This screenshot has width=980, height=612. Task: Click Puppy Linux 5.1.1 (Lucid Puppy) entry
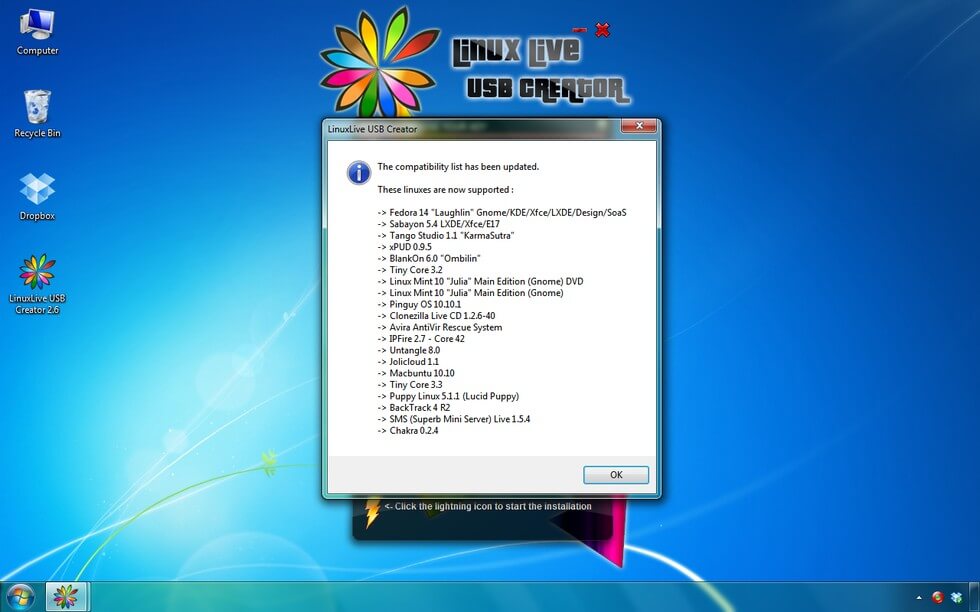pos(448,396)
